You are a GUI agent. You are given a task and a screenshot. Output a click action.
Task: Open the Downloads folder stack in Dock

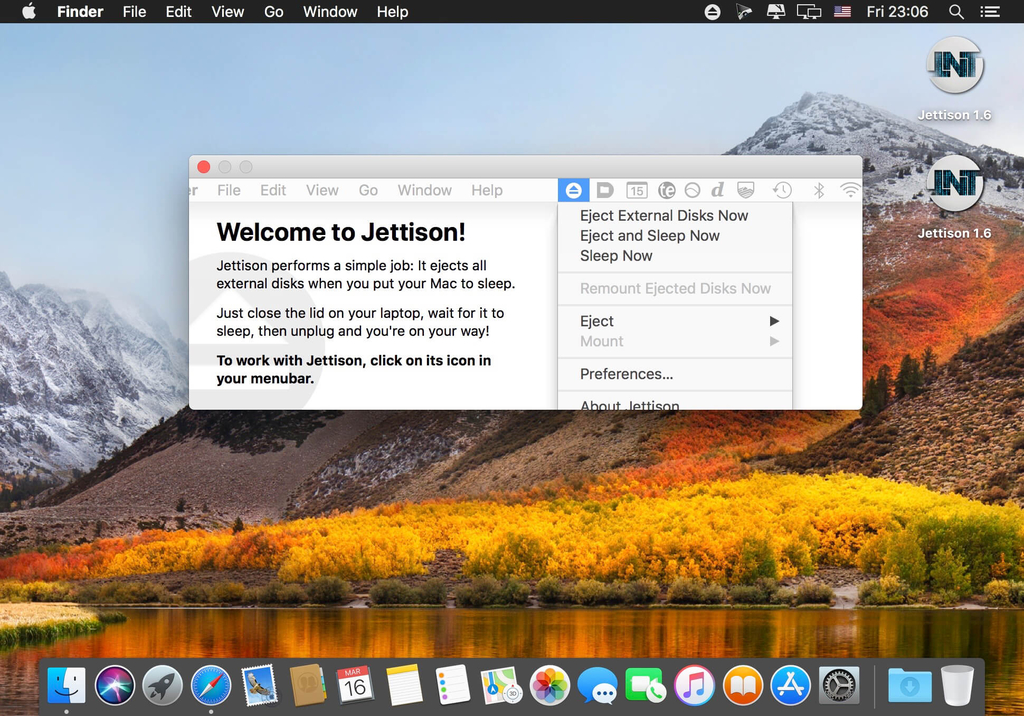(x=909, y=686)
